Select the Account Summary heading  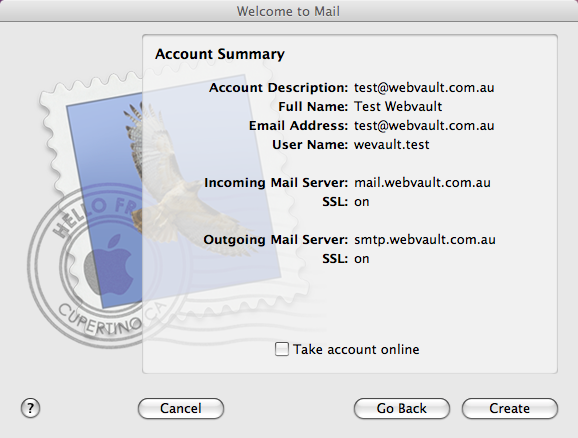point(220,54)
